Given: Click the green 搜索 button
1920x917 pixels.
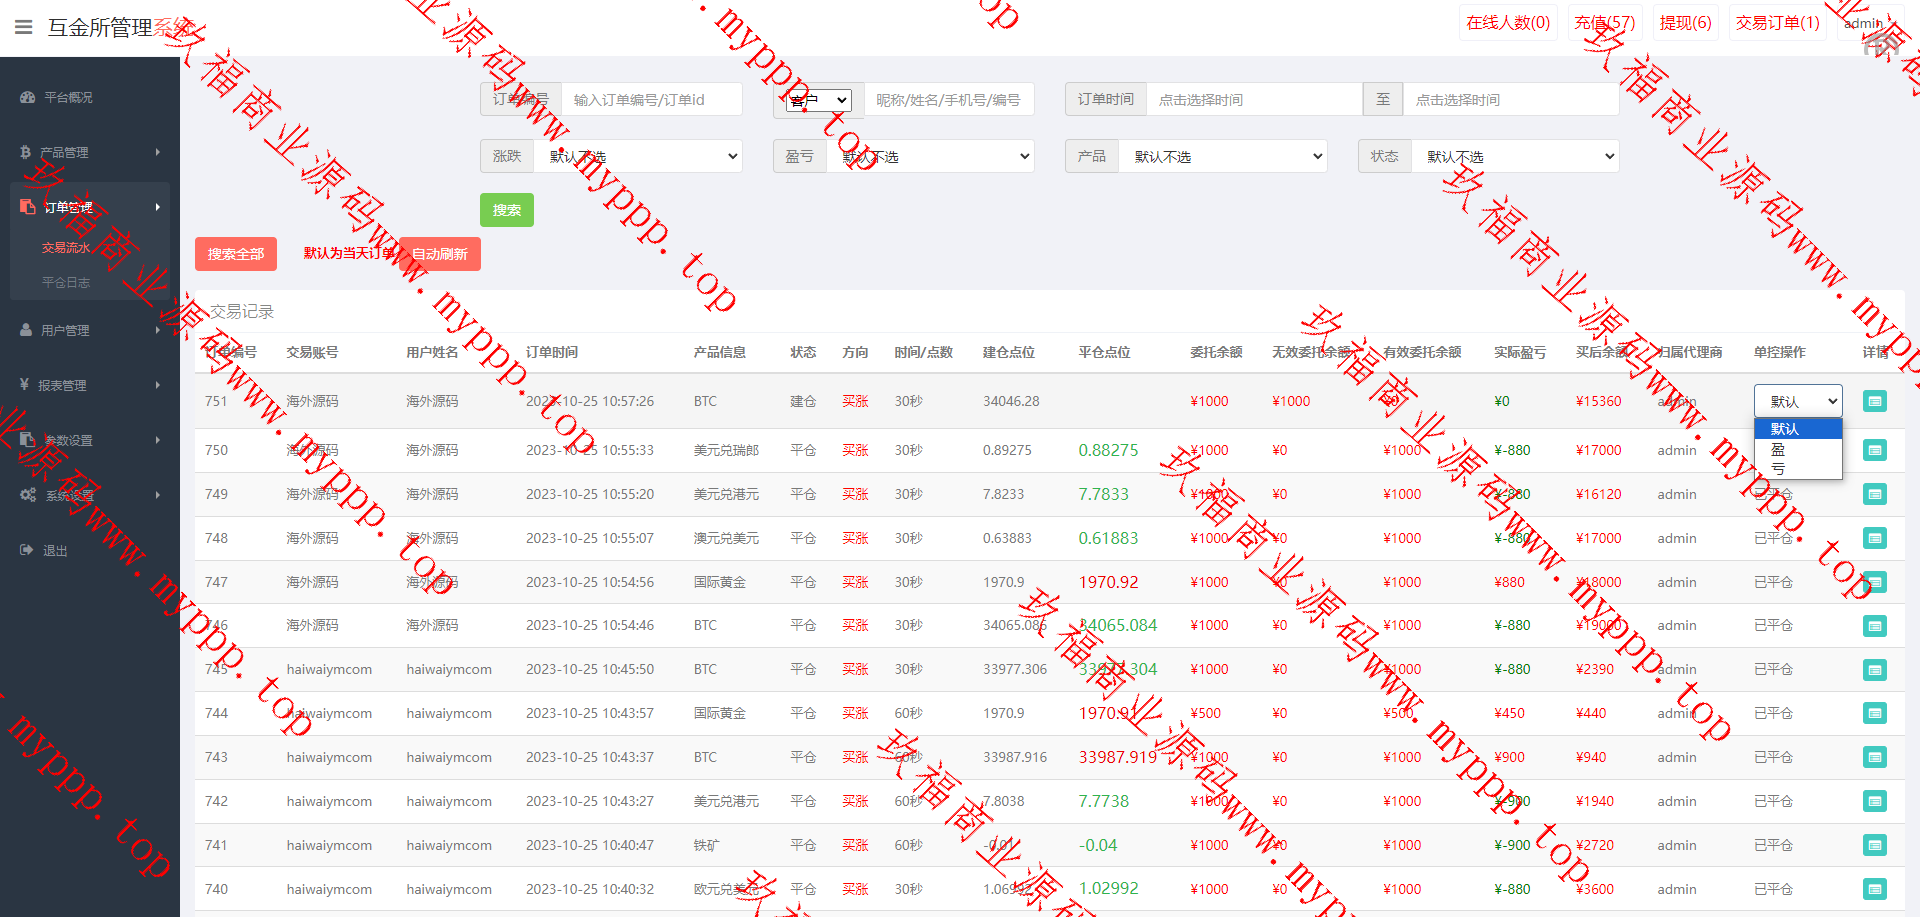Looking at the screenshot, I should (x=507, y=210).
